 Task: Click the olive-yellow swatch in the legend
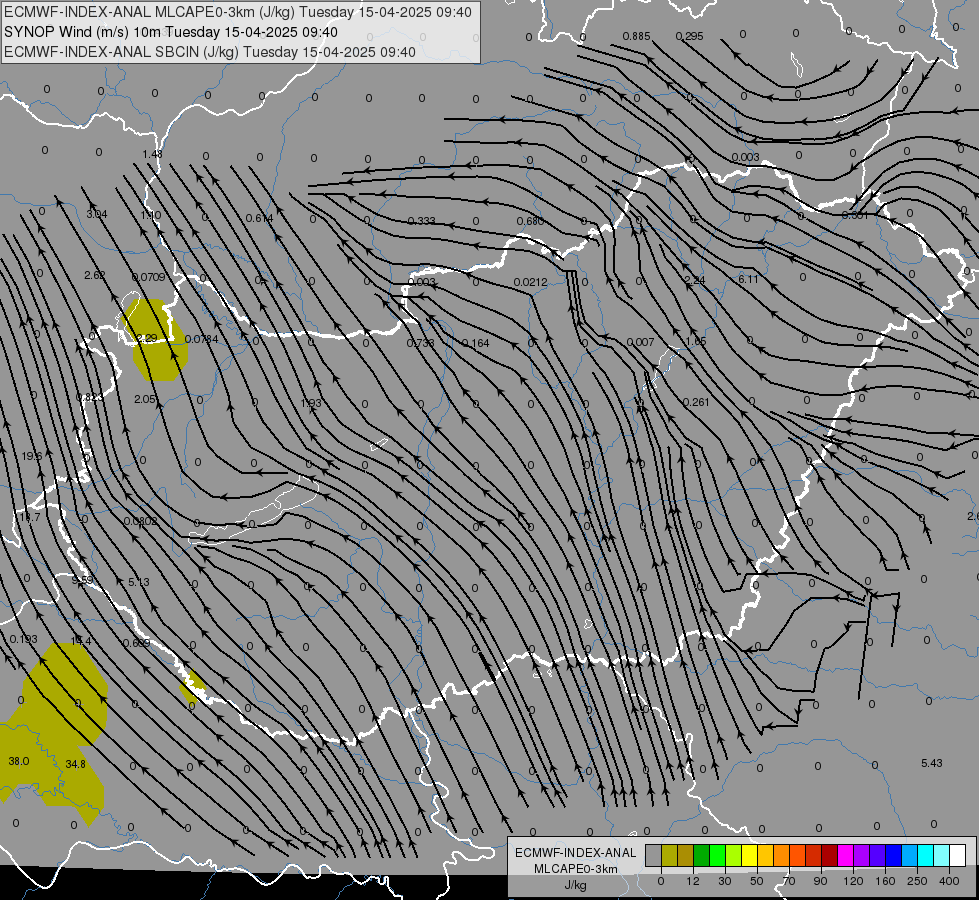669,856
